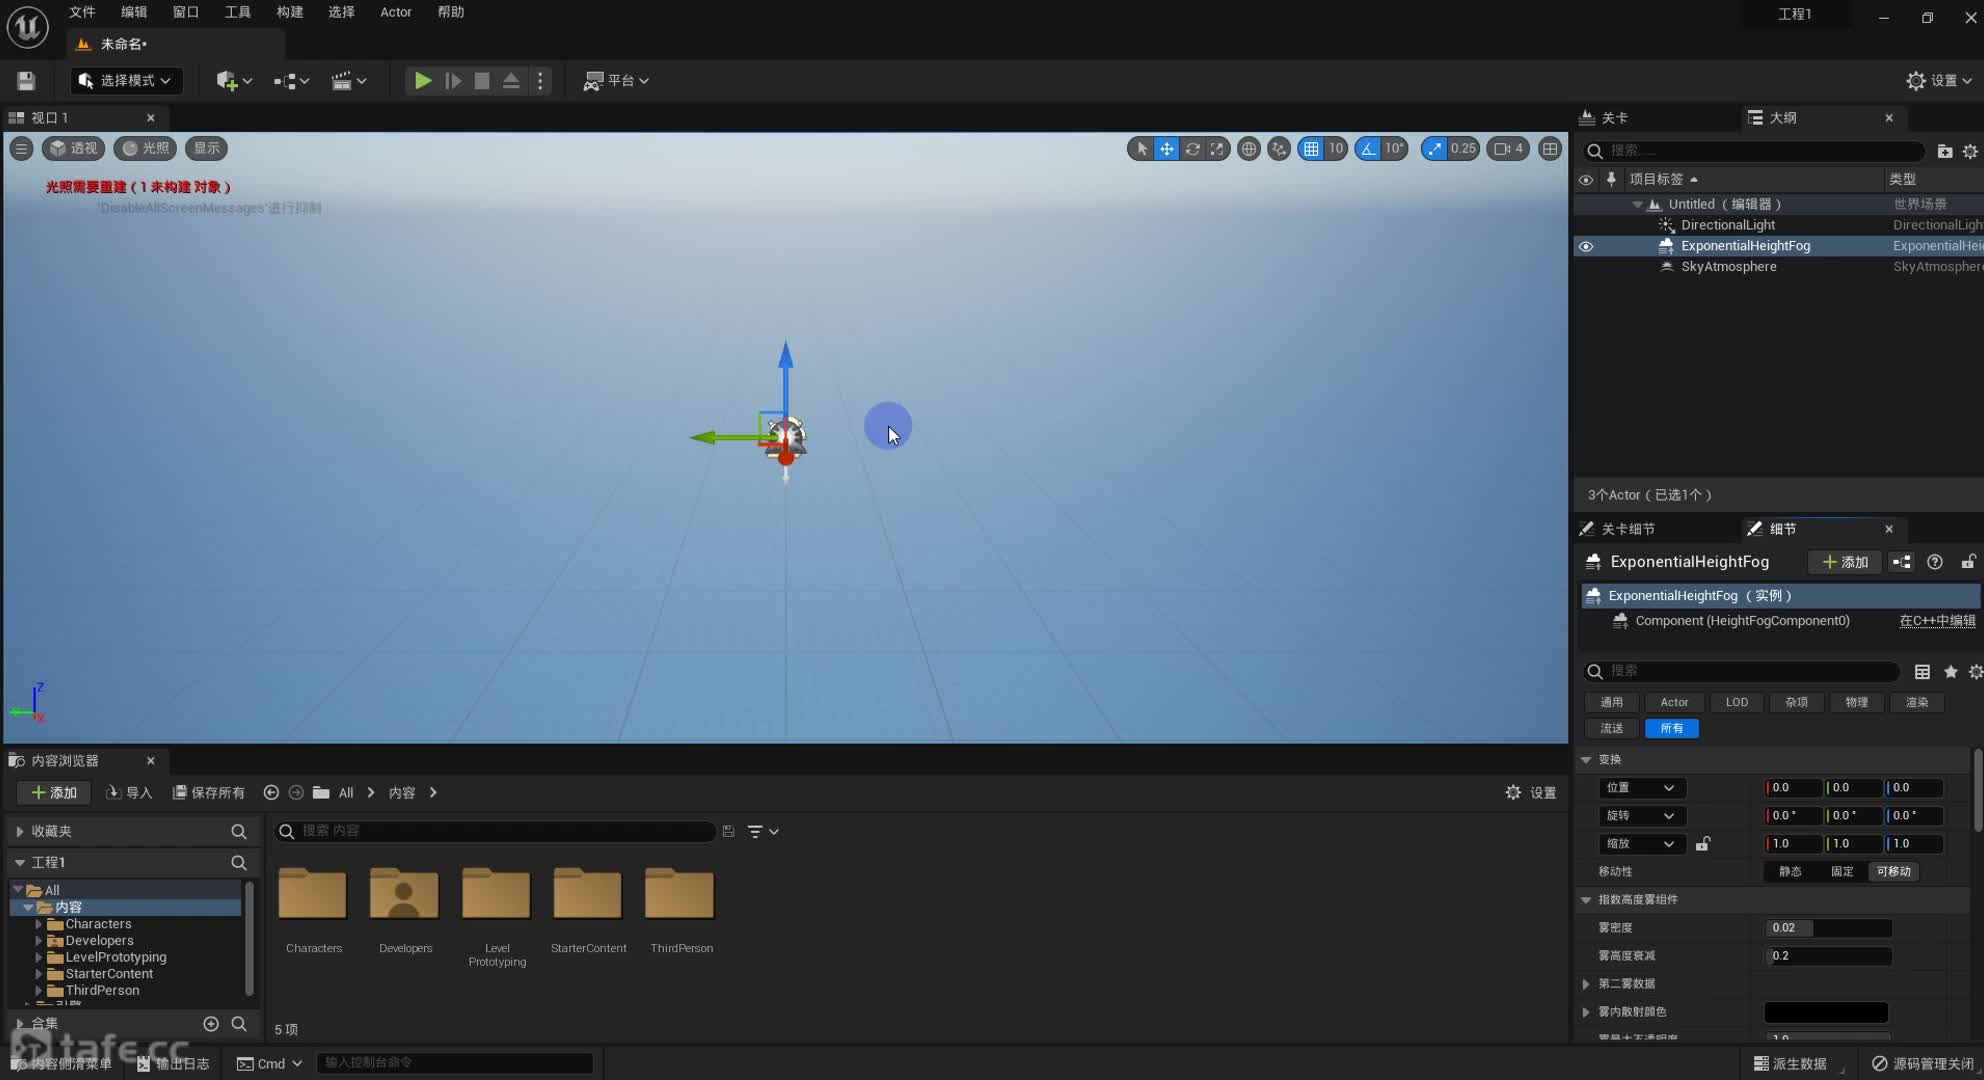1984x1080 pixels.
Task: Activate the scale tool
Action: pos(1217,149)
